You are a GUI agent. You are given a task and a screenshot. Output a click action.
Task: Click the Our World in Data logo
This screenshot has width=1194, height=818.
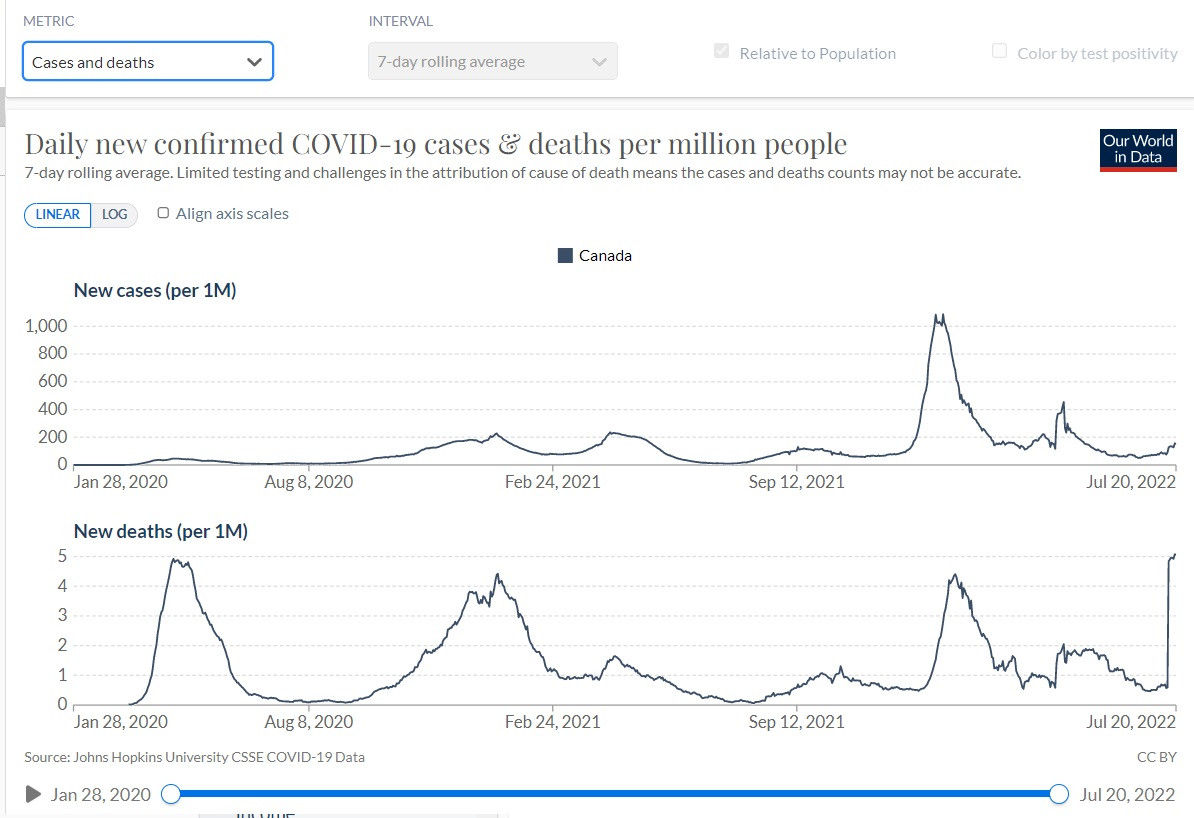1138,150
